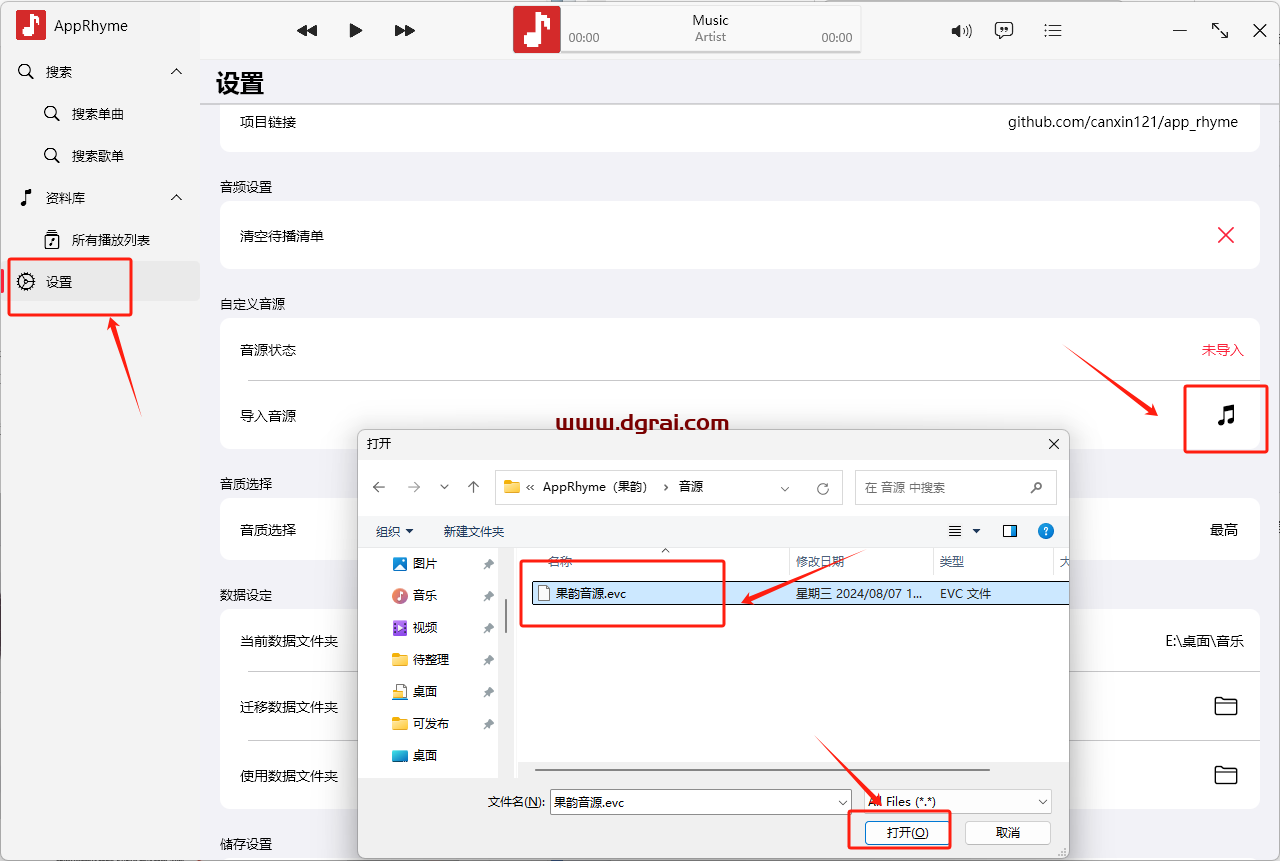Open the file name combo dropdown arrow
This screenshot has height=861, width=1280.
click(843, 802)
